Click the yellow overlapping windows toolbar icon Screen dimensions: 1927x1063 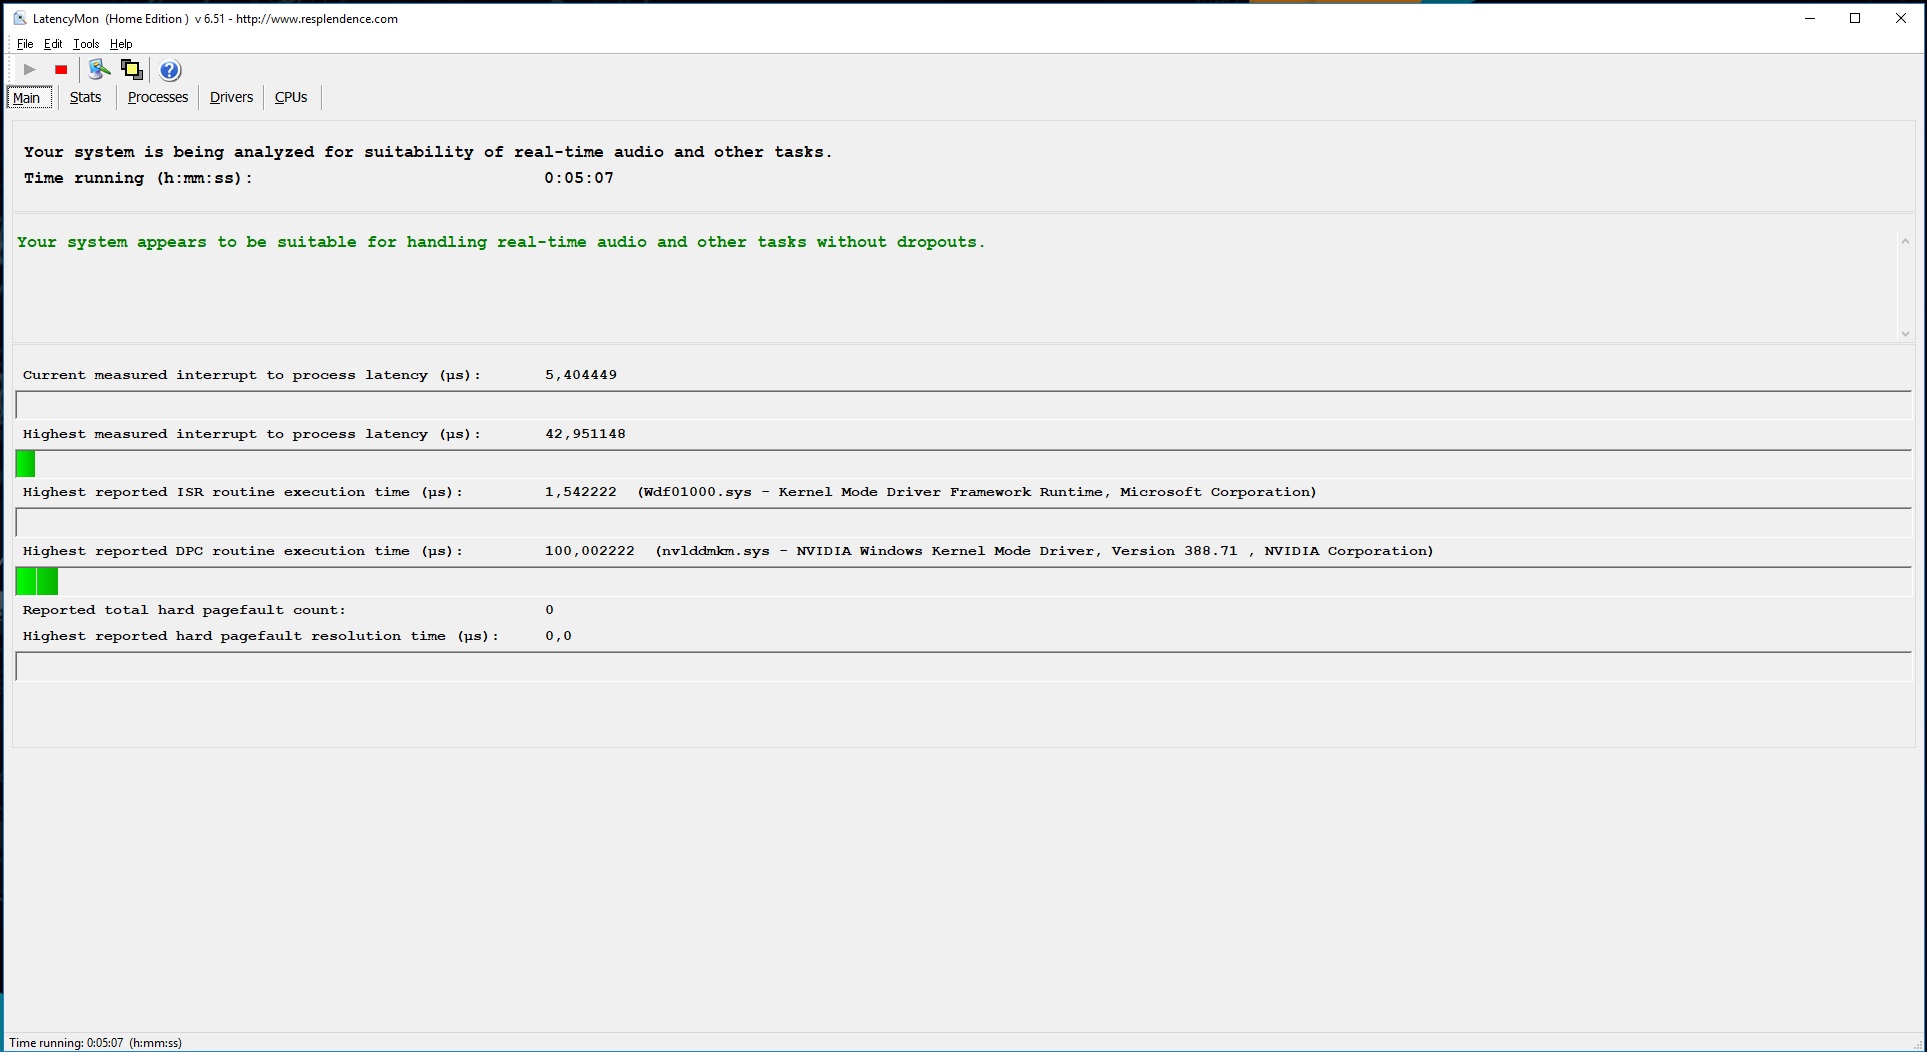(x=131, y=70)
